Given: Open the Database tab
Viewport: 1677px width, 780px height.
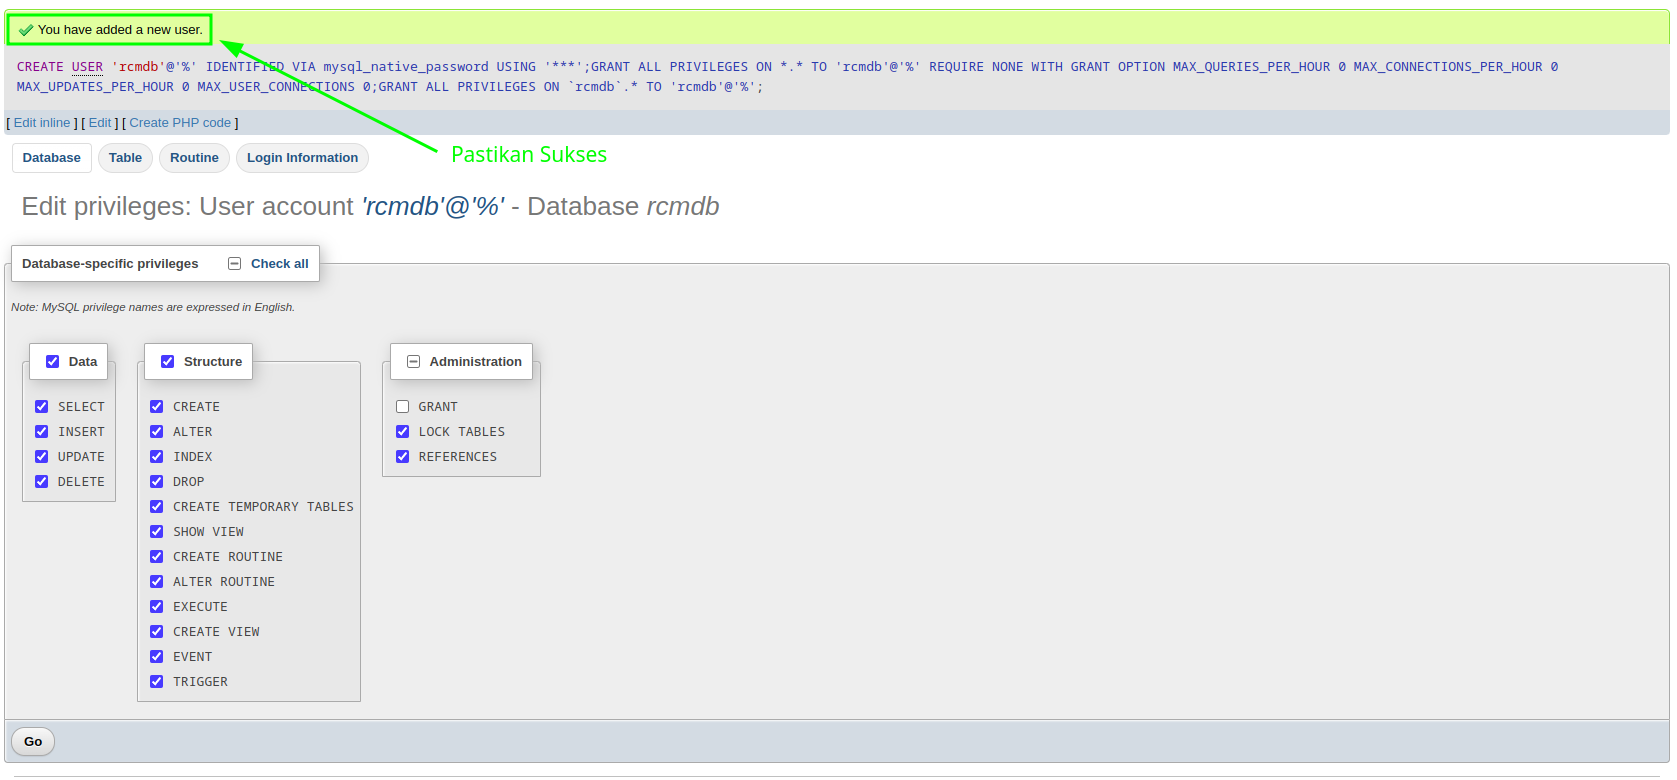Looking at the screenshot, I should tap(52, 158).
